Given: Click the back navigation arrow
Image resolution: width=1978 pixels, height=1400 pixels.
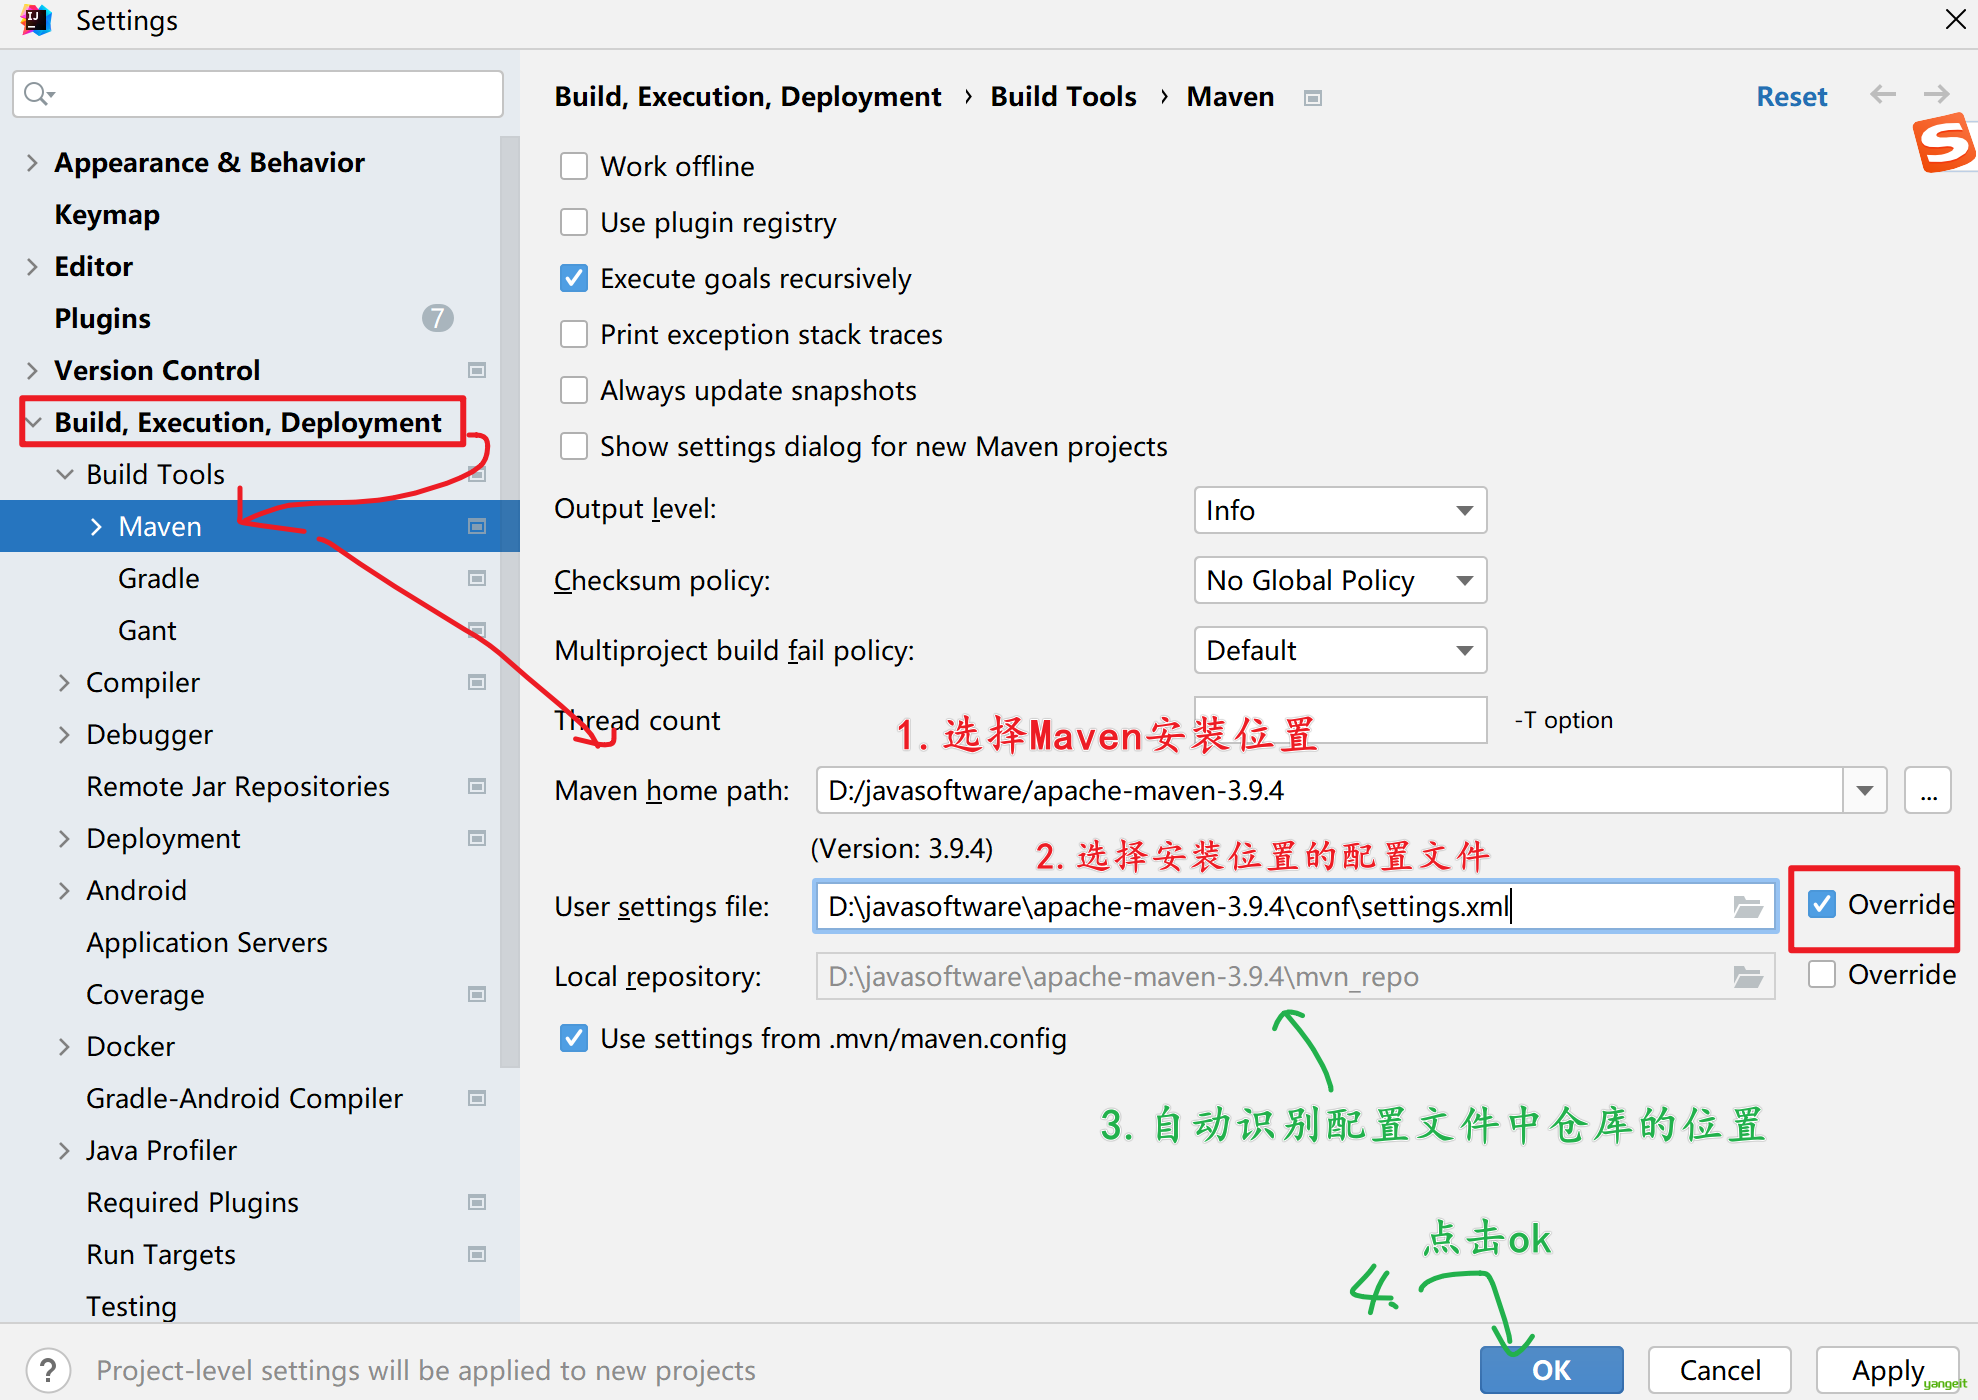Looking at the screenshot, I should [1883, 94].
